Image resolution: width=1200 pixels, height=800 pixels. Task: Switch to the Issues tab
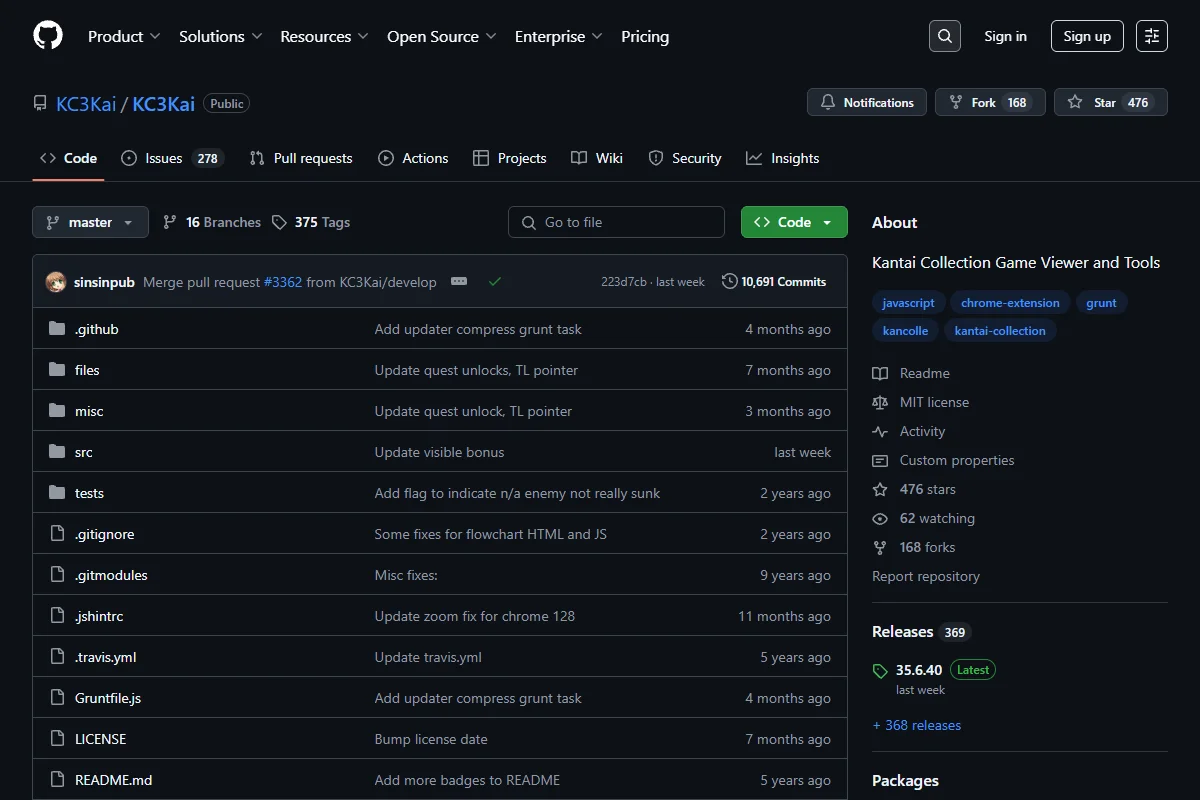tap(172, 158)
